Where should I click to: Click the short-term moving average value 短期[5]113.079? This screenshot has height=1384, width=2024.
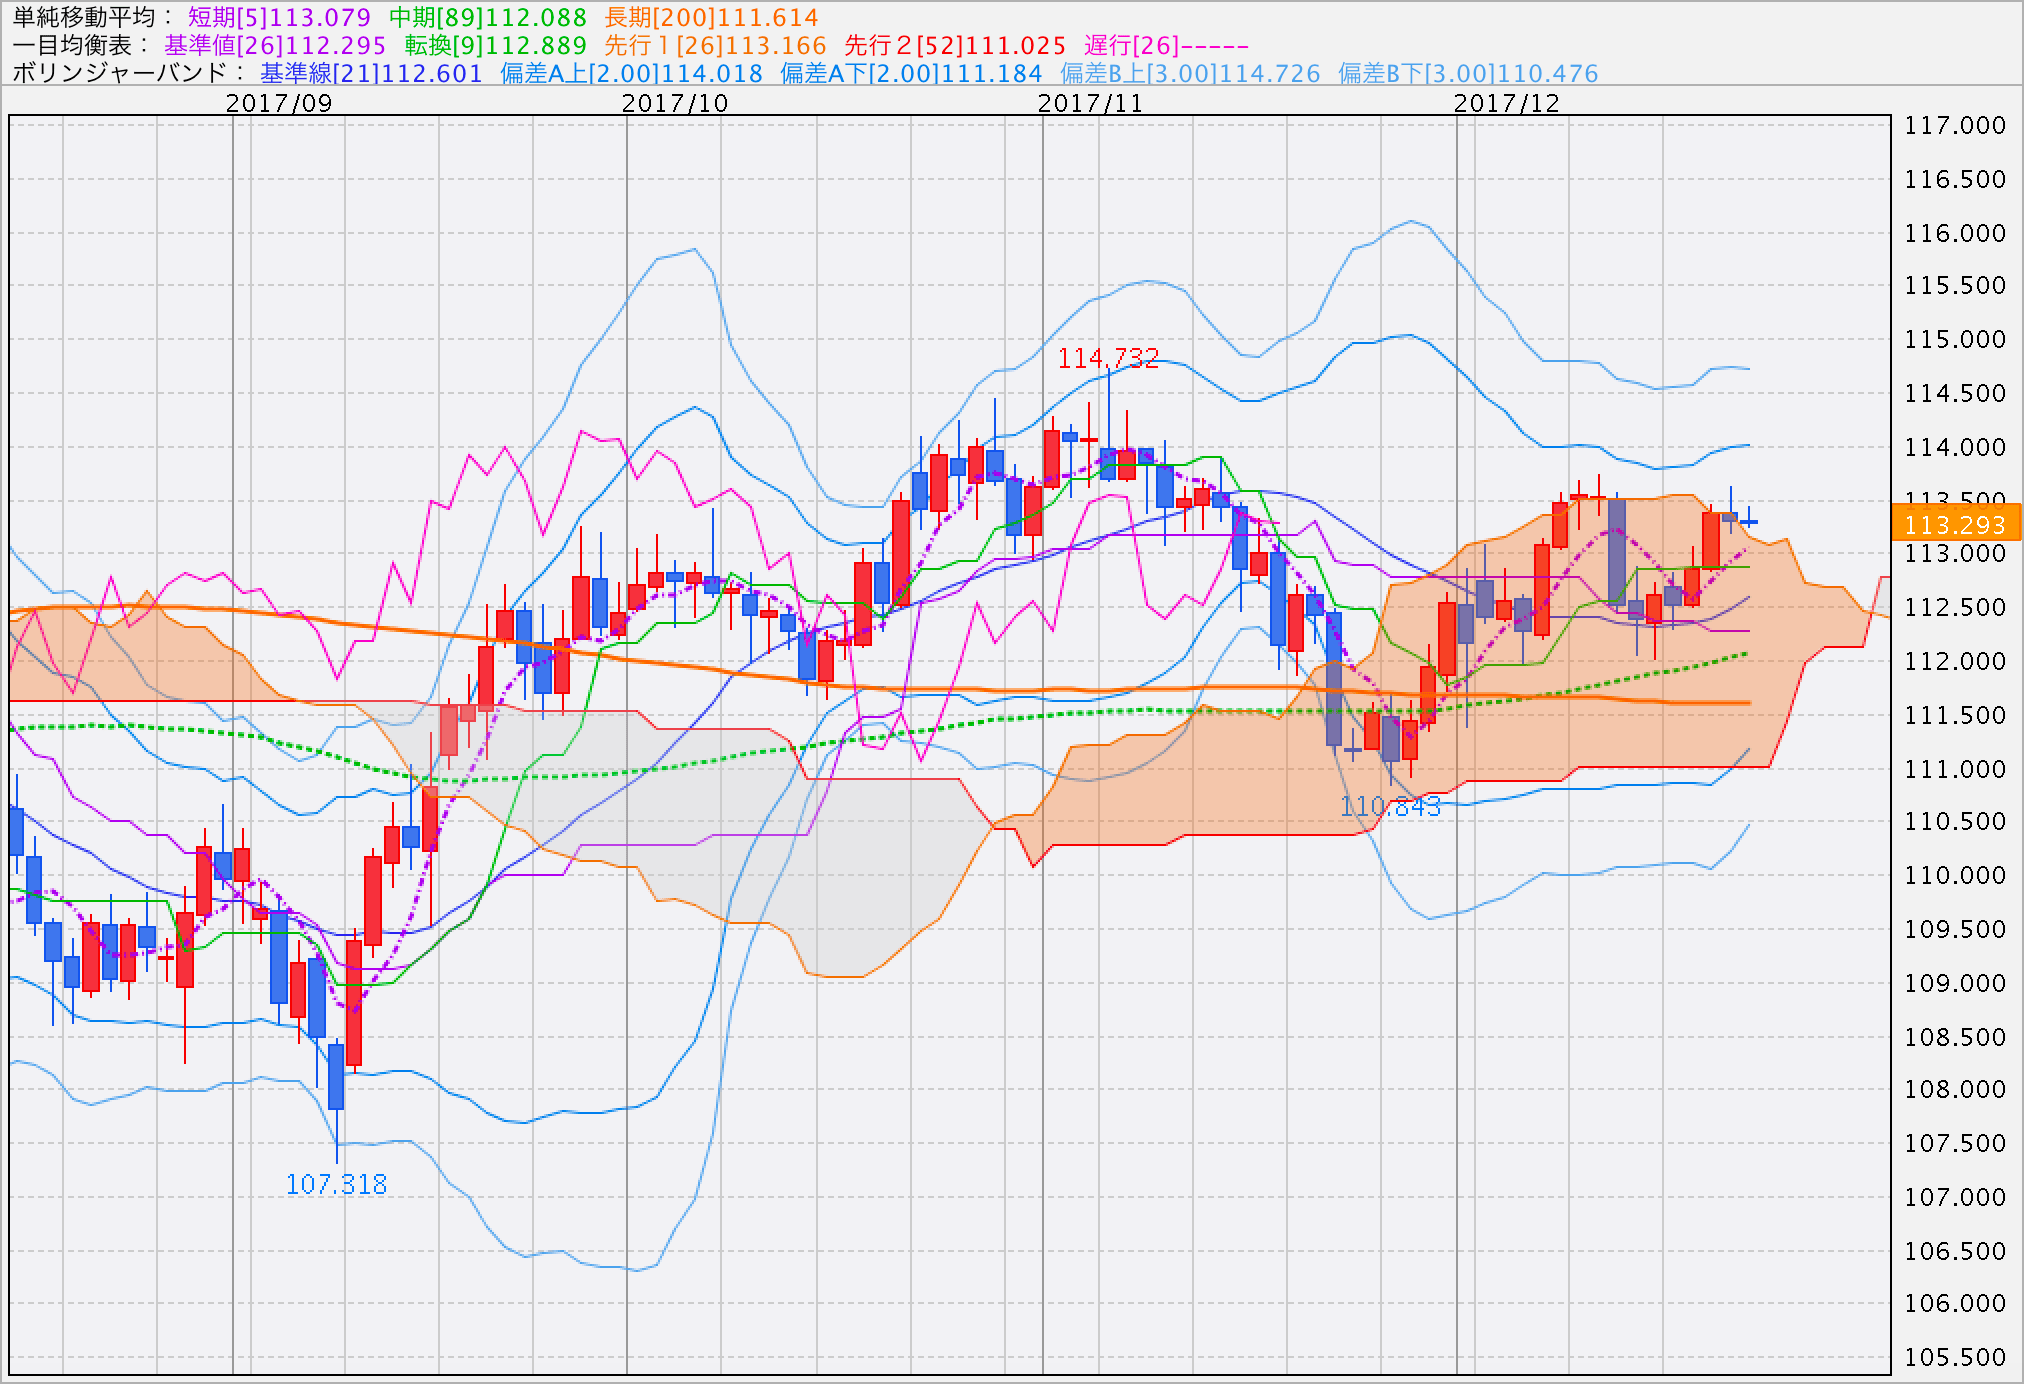279,18
